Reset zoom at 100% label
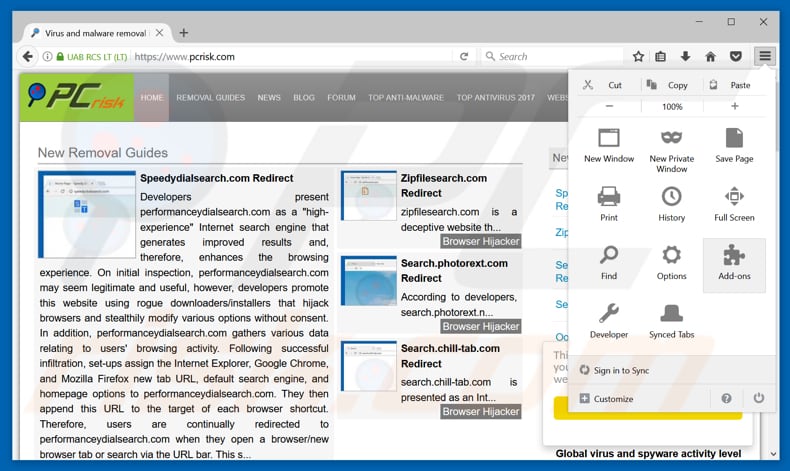 (x=672, y=106)
